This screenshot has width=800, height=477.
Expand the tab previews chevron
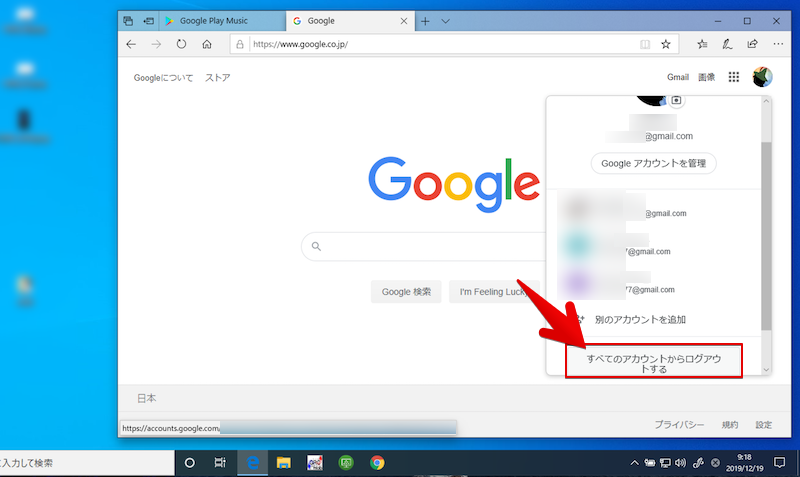[445, 20]
